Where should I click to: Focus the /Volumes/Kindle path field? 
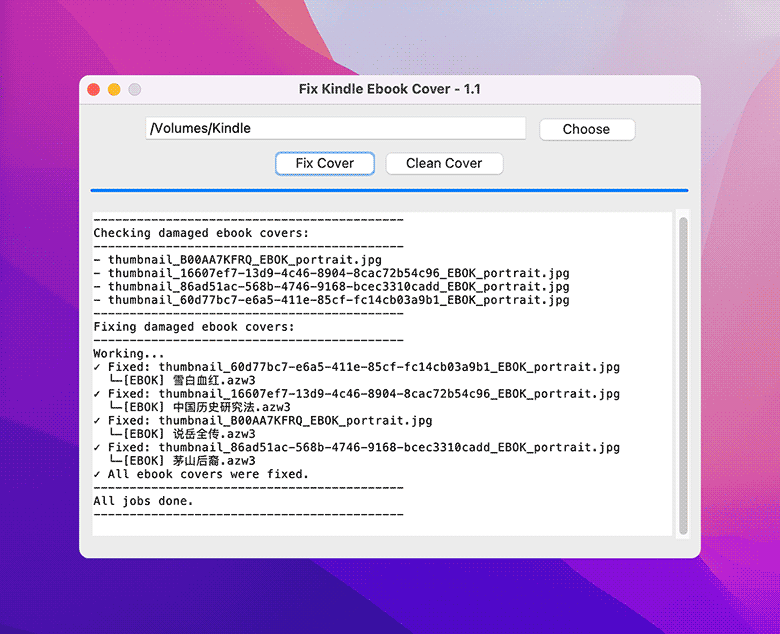pos(335,128)
